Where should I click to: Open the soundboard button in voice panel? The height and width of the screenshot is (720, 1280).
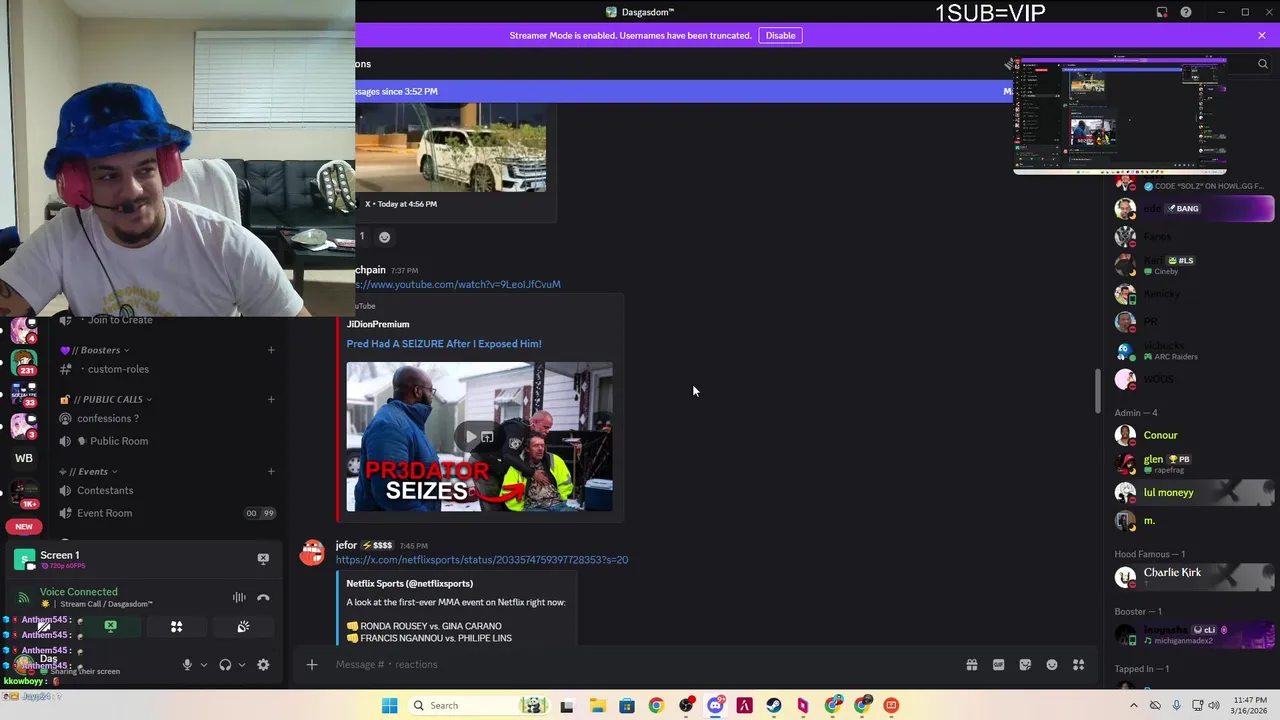pyautogui.click(x=243, y=627)
